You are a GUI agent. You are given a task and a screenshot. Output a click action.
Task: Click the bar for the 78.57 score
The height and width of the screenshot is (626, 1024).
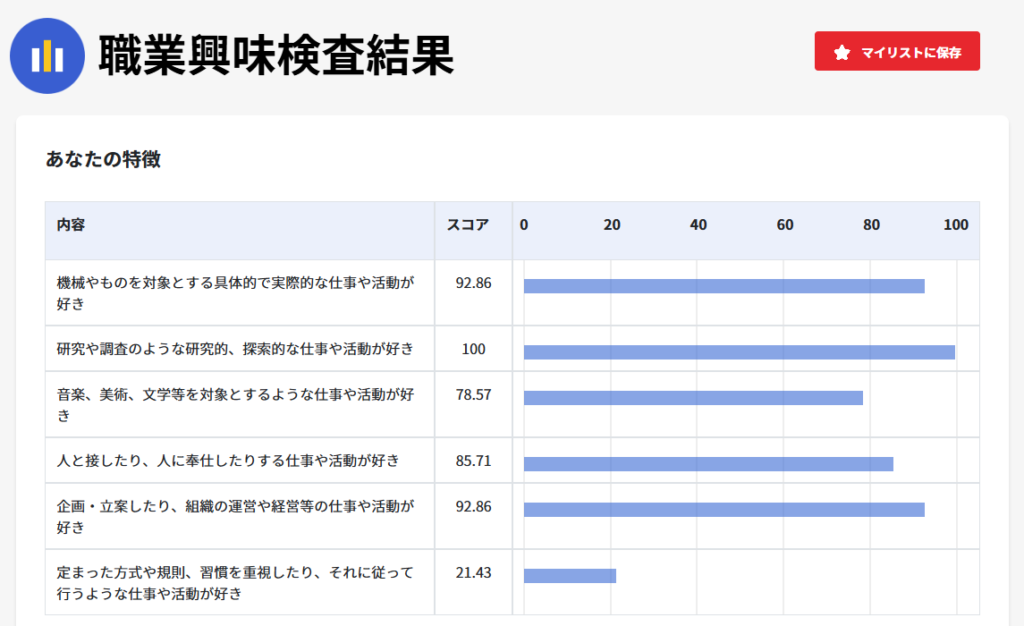point(692,398)
